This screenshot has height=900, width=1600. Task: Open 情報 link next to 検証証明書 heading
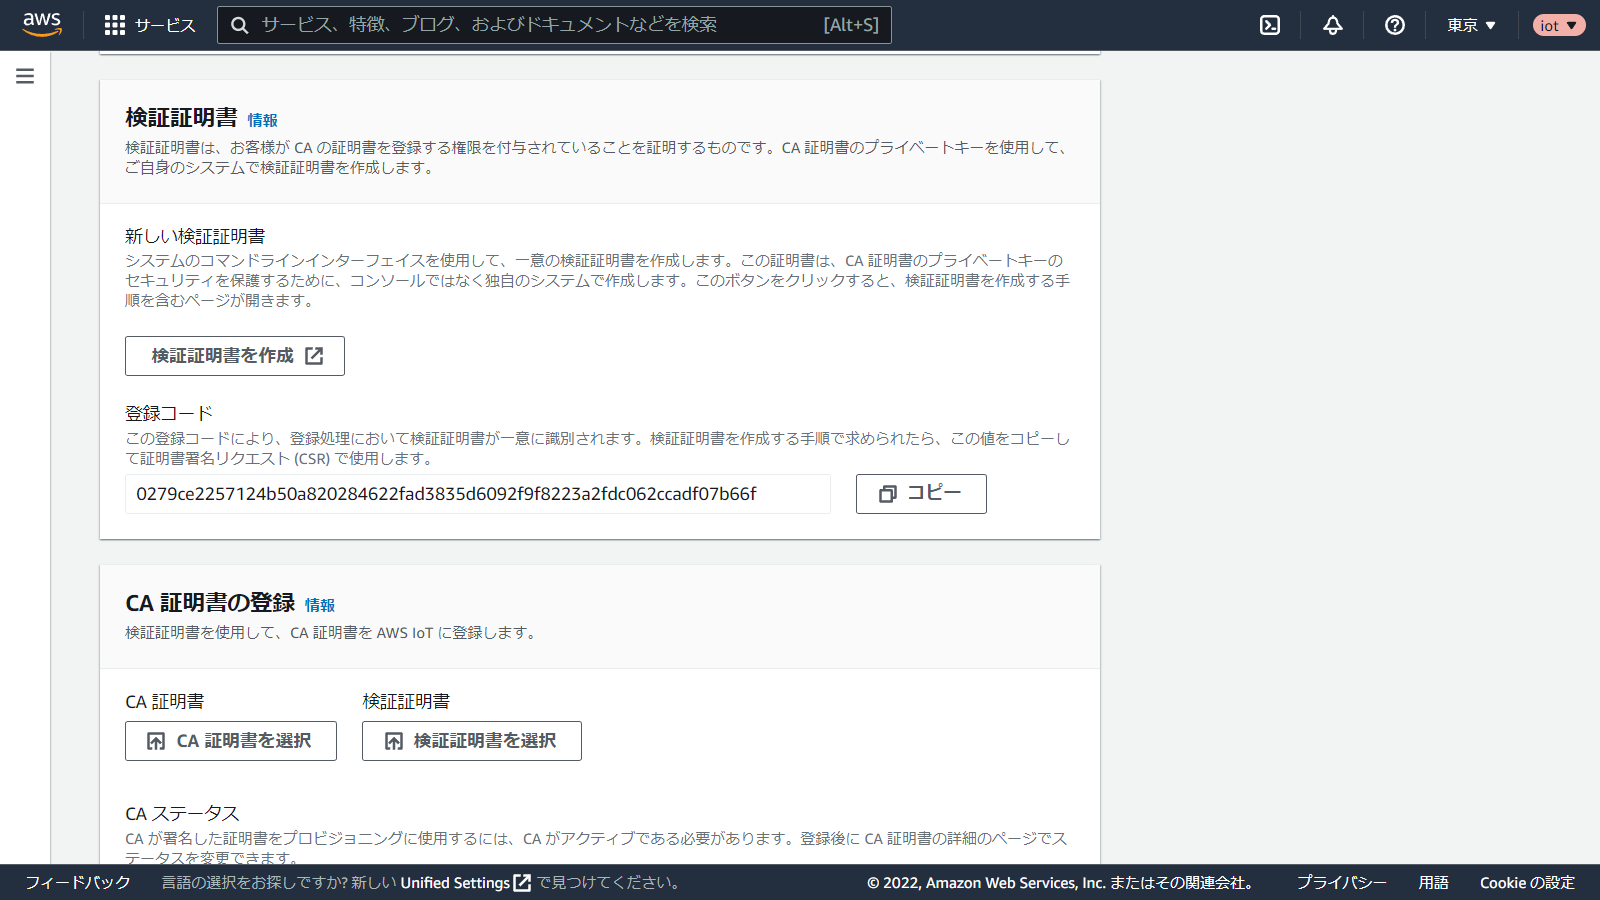point(263,120)
